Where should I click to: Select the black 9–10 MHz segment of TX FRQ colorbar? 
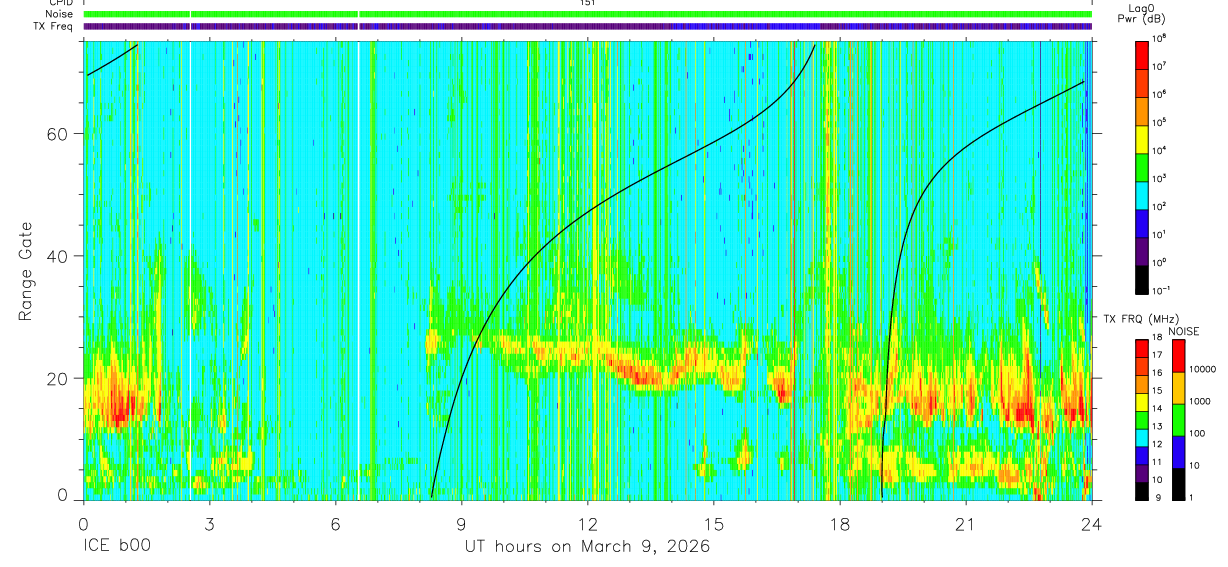click(x=1143, y=489)
